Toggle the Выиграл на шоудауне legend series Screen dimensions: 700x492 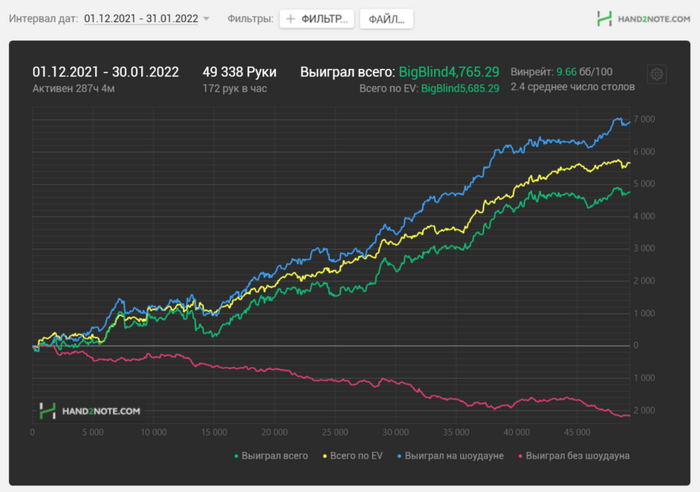pyautogui.click(x=450, y=456)
